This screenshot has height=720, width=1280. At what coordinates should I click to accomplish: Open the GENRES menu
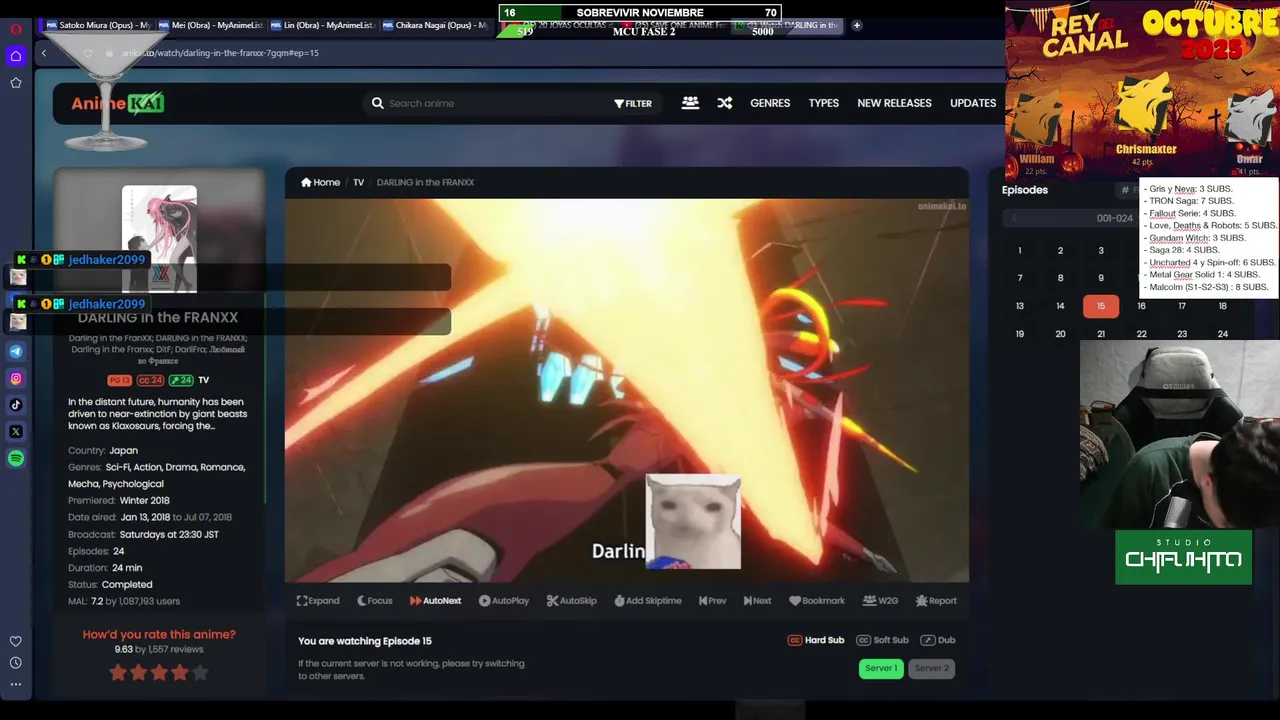click(x=770, y=103)
